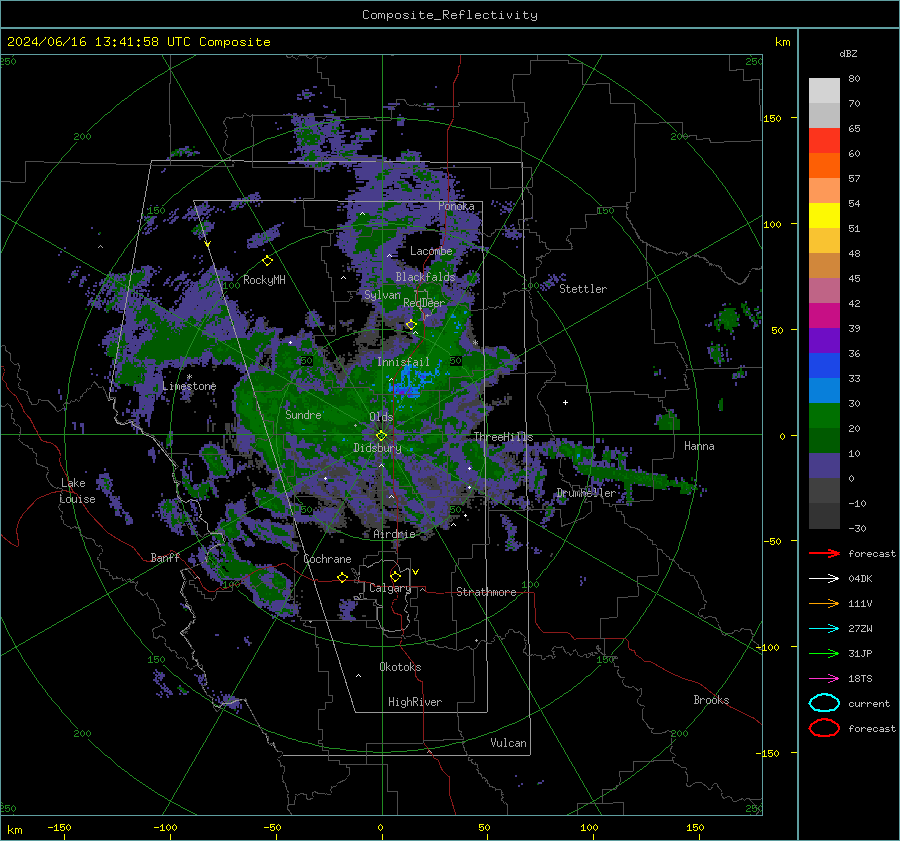Image resolution: width=900 pixels, height=841 pixels.
Task: Click the Okotoks city label
Action: tap(400, 667)
